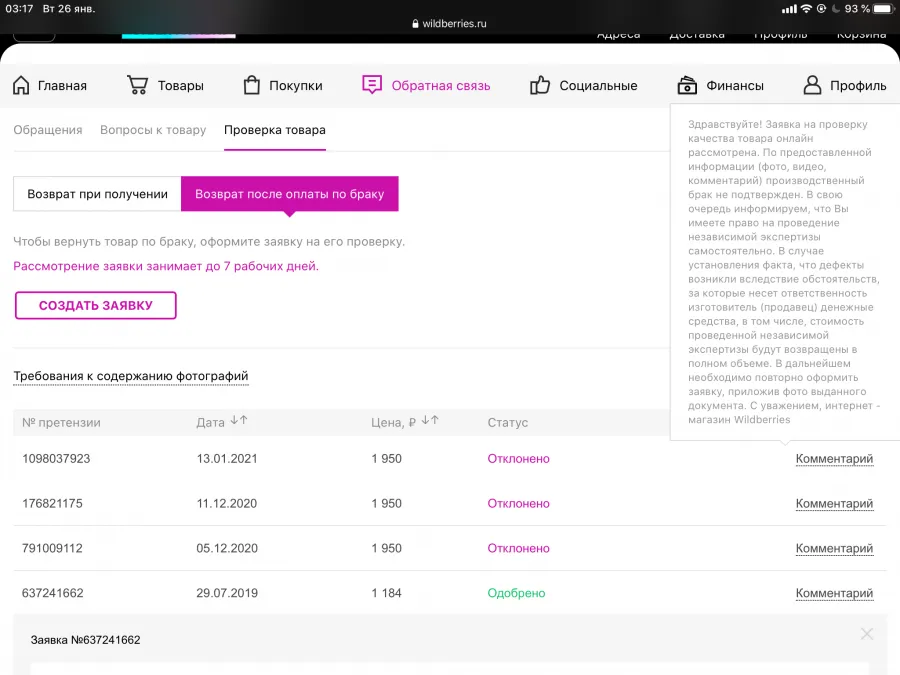
Task: Choose Возврат после оплаты по браку option
Action: coord(289,194)
